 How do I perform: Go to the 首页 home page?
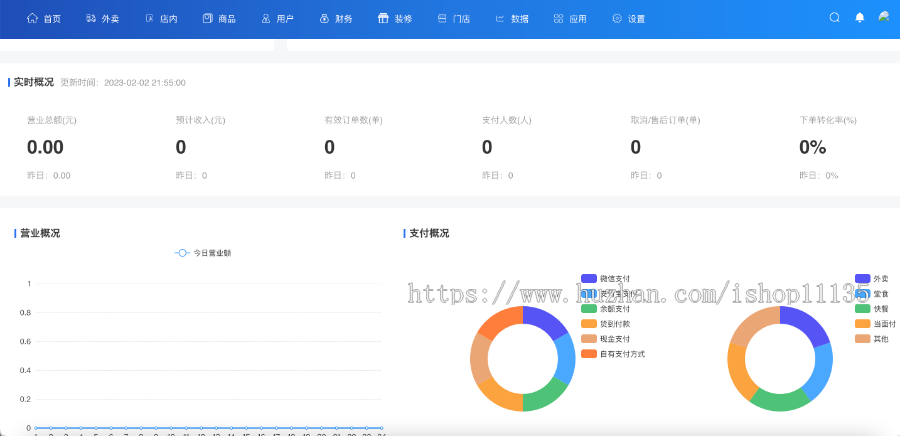[x=43, y=18]
